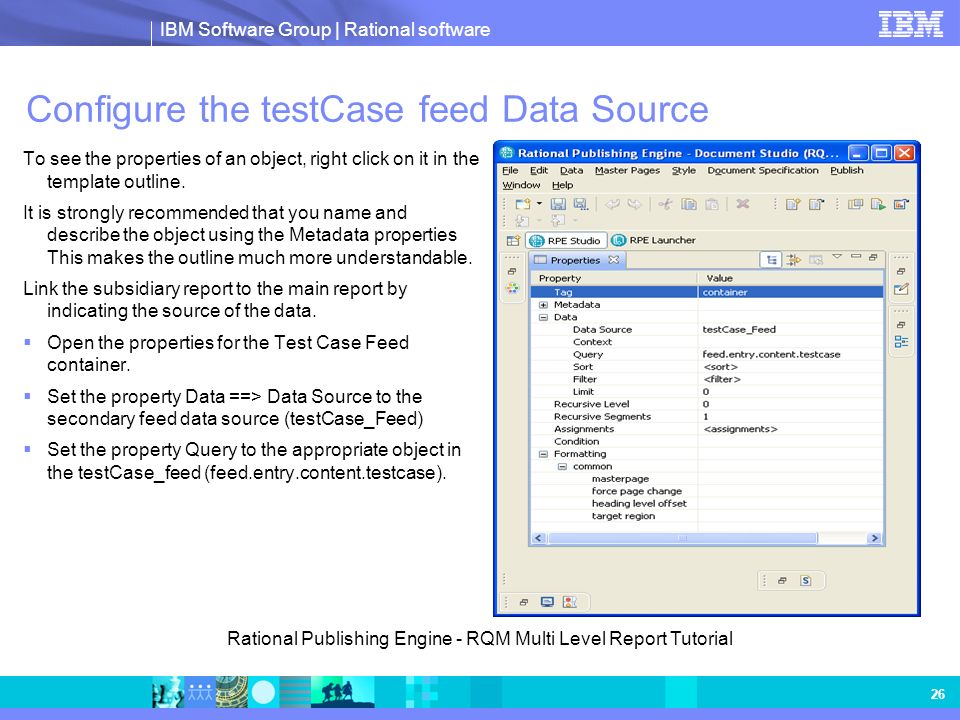The width and height of the screenshot is (960, 720).
Task: Close the Properties view tab
Action: click(613, 260)
